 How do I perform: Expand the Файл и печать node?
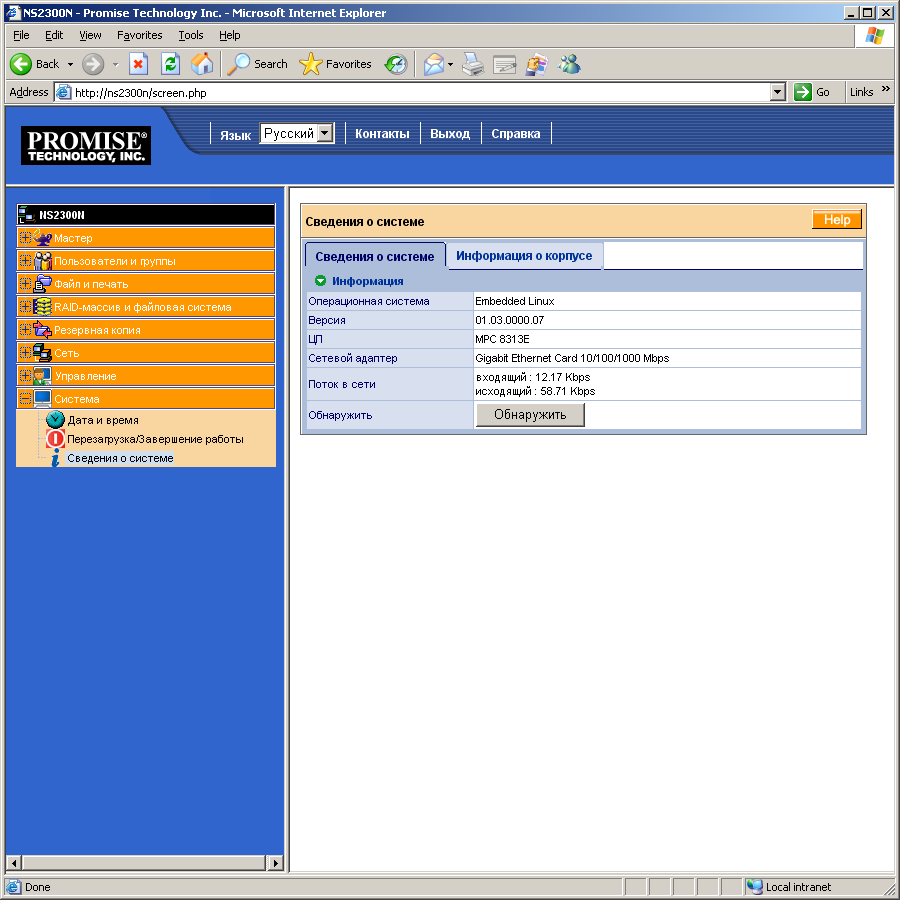tap(25, 284)
